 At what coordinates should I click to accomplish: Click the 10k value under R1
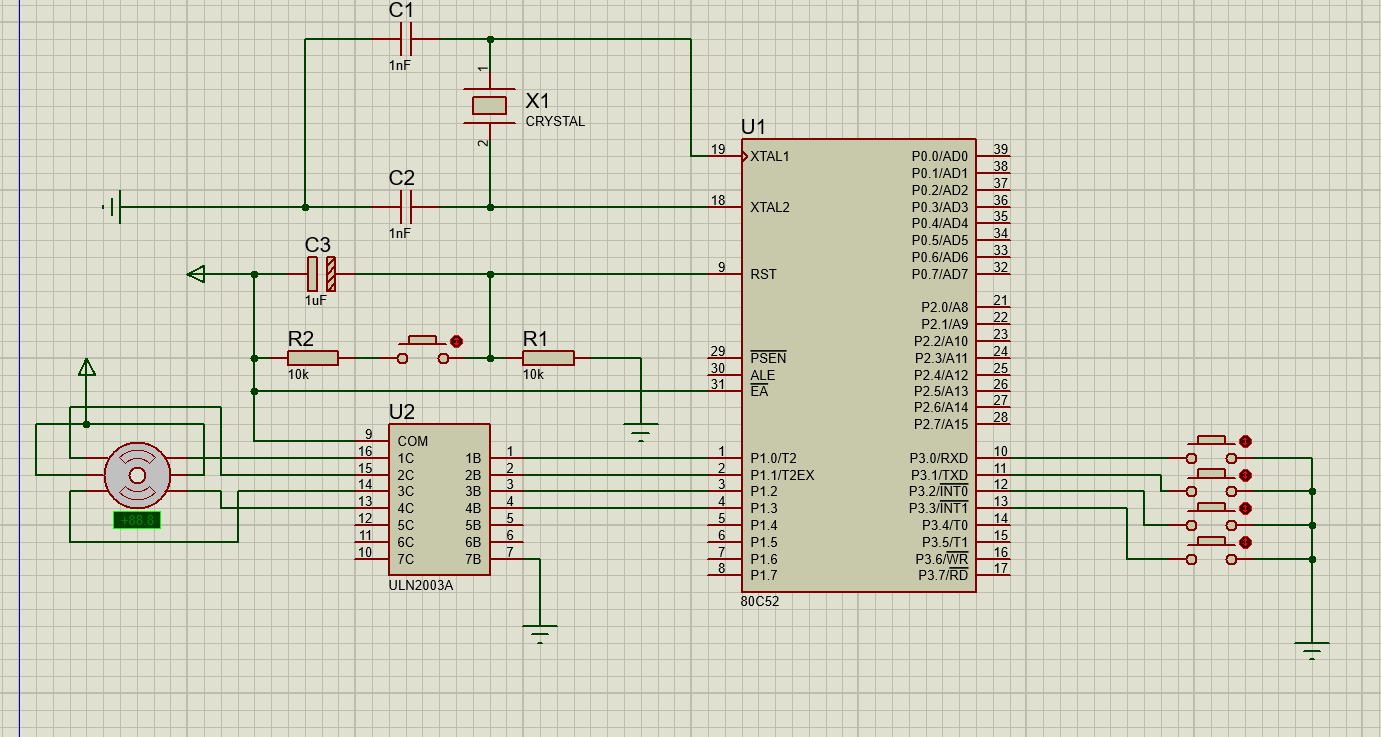(x=533, y=375)
